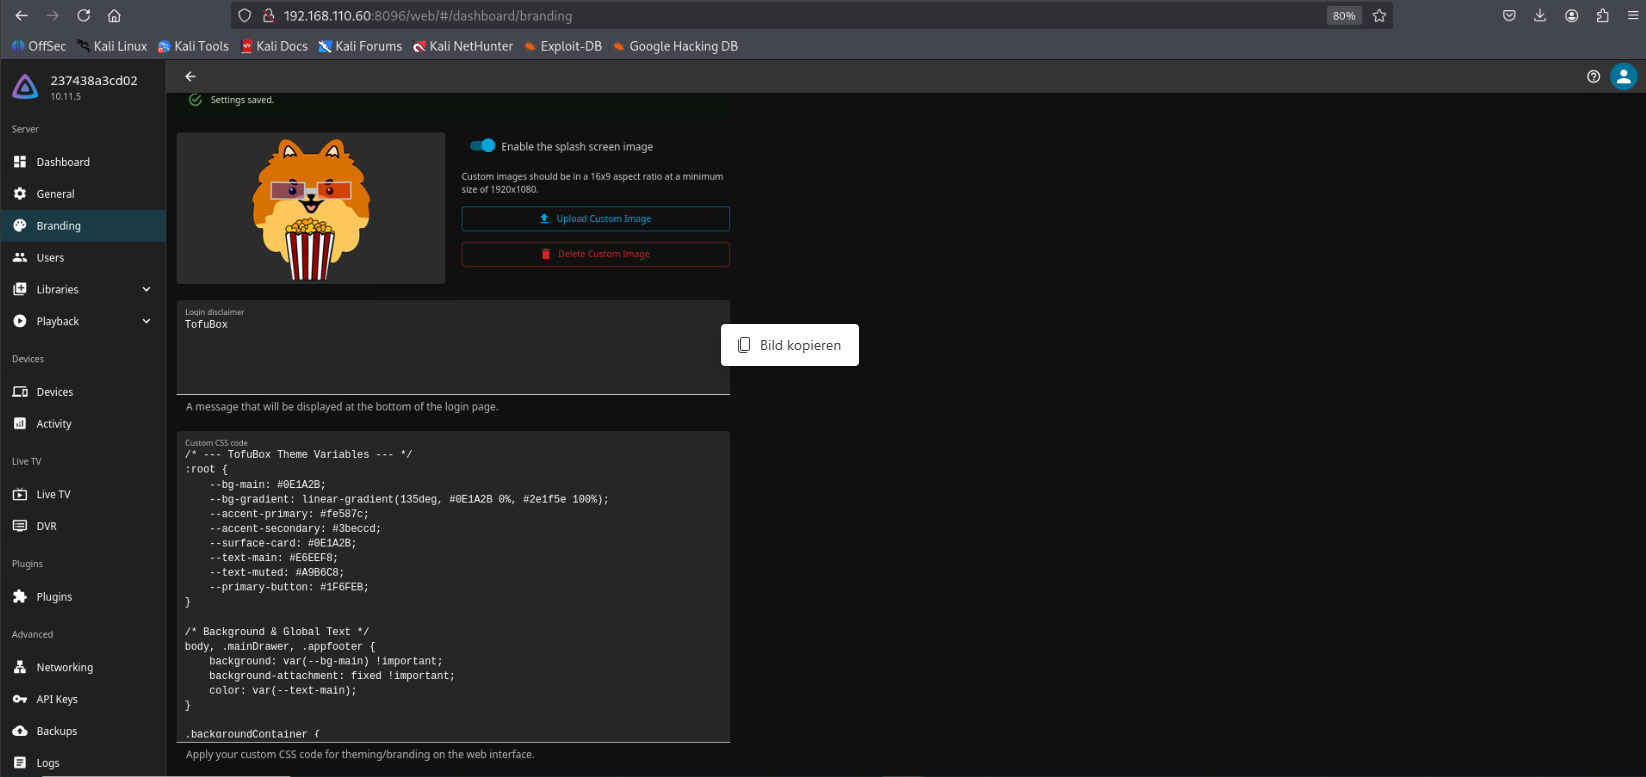
Task: Click the 80% zoom level indicator
Action: click(x=1343, y=16)
